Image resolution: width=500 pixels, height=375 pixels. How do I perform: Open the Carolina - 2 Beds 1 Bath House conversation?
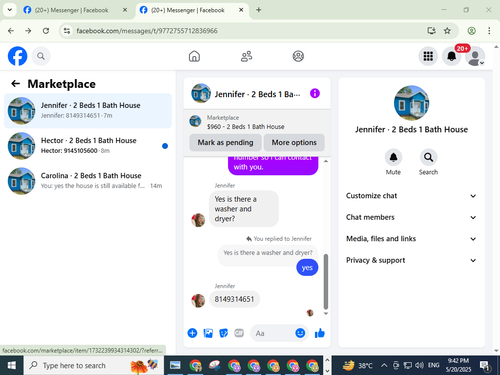click(x=88, y=181)
